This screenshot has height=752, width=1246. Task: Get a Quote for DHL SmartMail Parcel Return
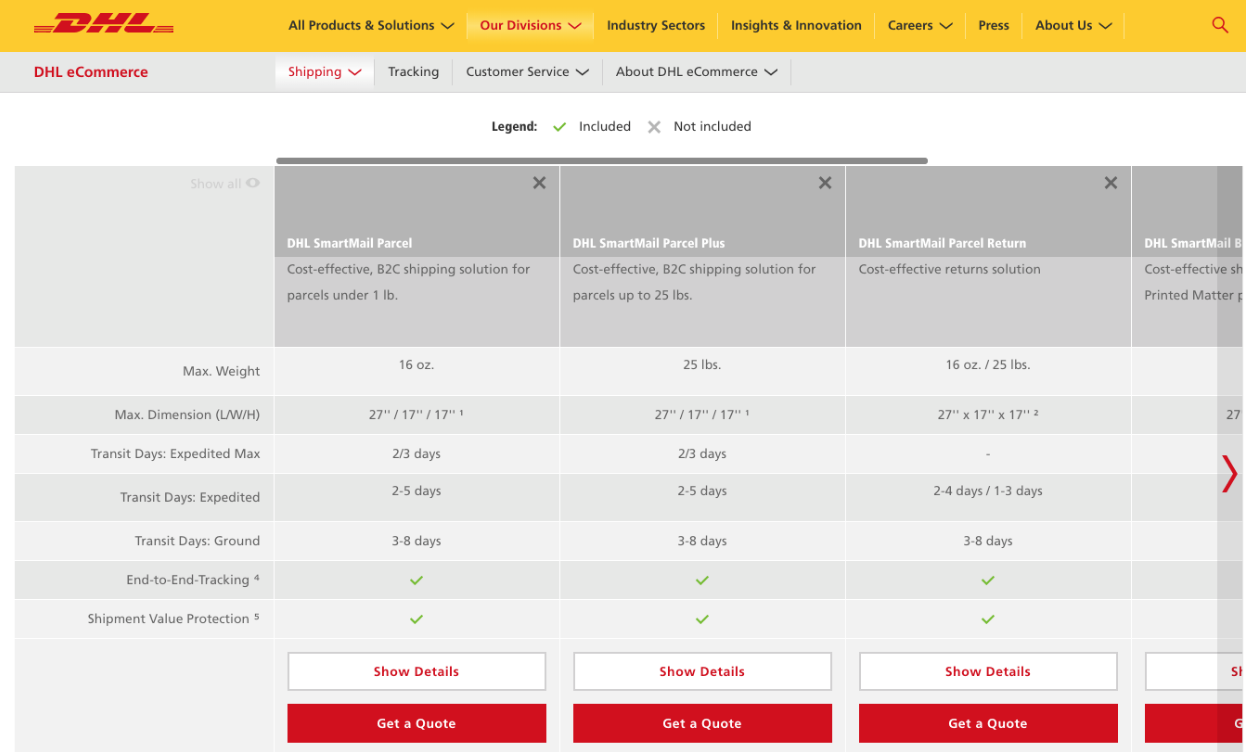[x=988, y=723]
